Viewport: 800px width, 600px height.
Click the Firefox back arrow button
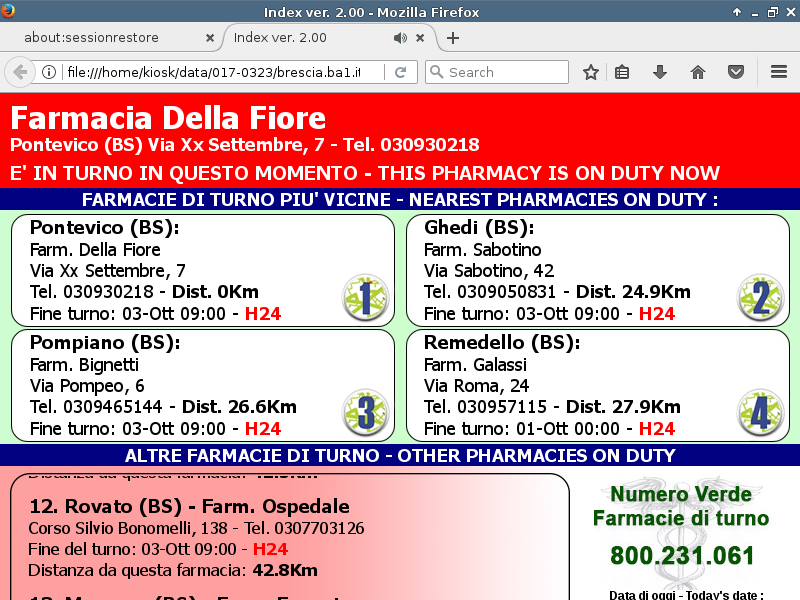coord(19,72)
